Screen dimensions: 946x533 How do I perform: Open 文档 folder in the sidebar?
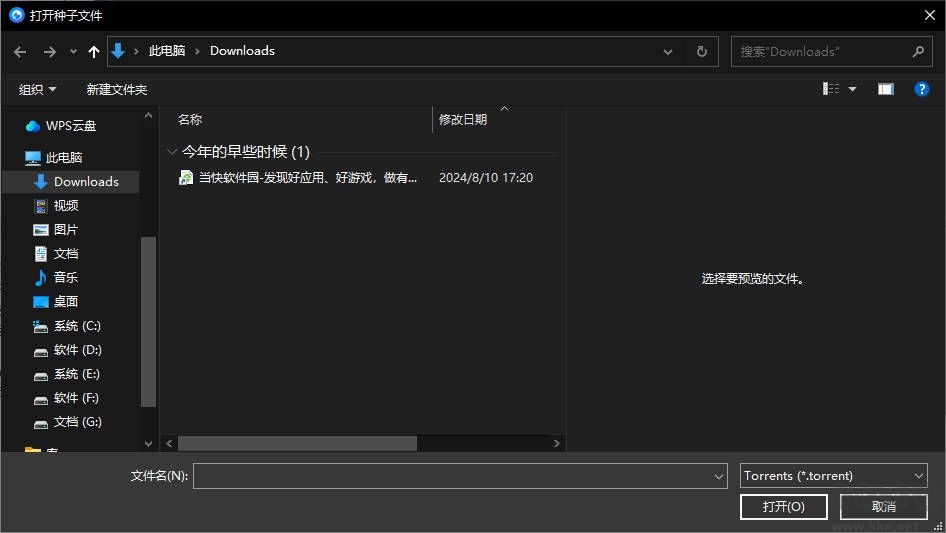pos(65,254)
